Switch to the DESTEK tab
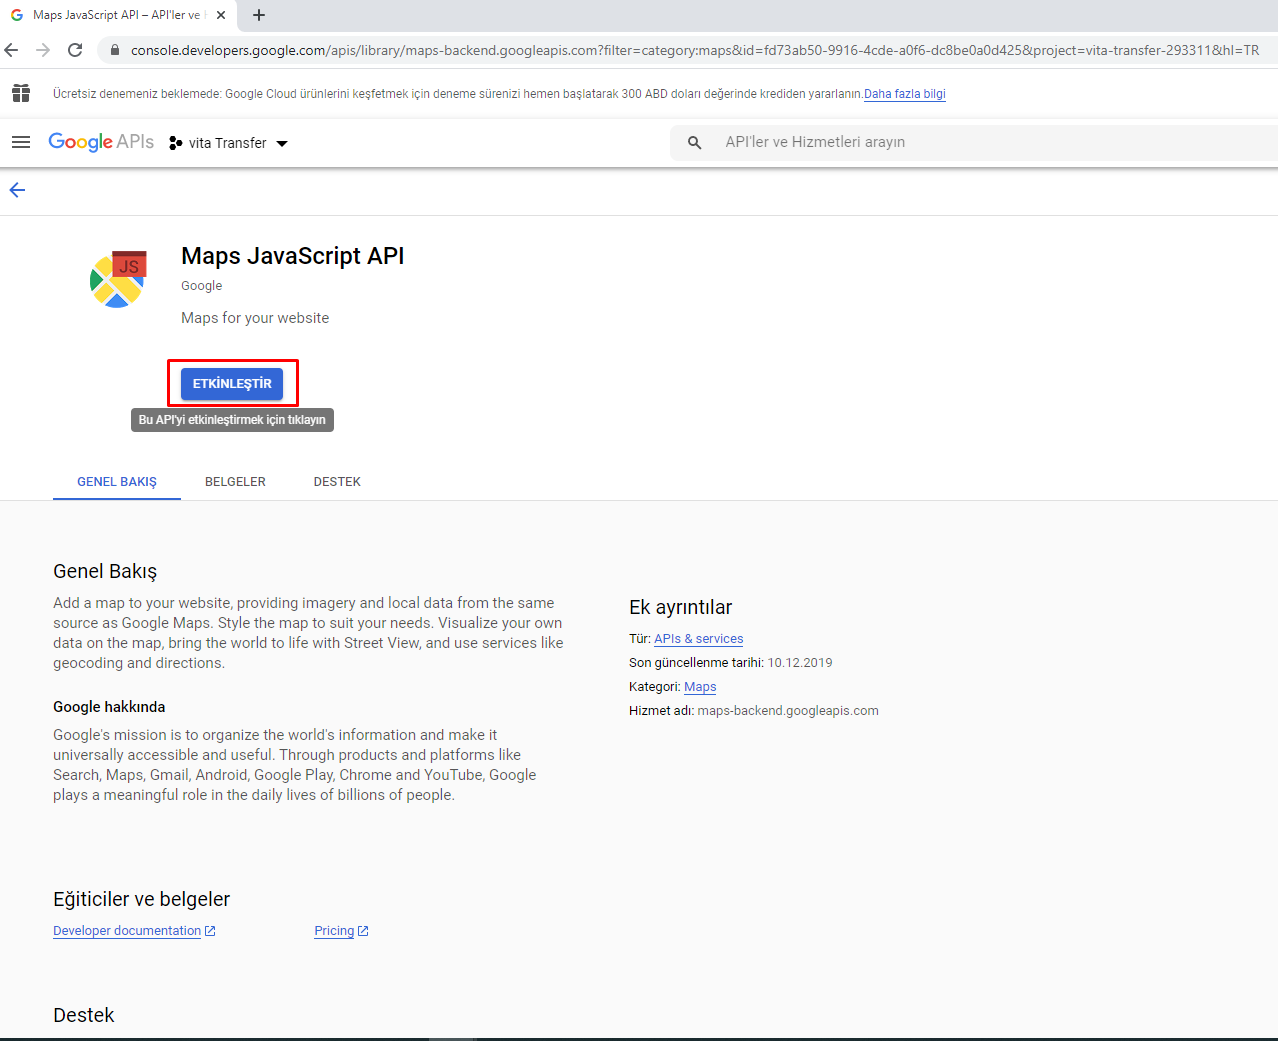The width and height of the screenshot is (1278, 1041). [337, 482]
